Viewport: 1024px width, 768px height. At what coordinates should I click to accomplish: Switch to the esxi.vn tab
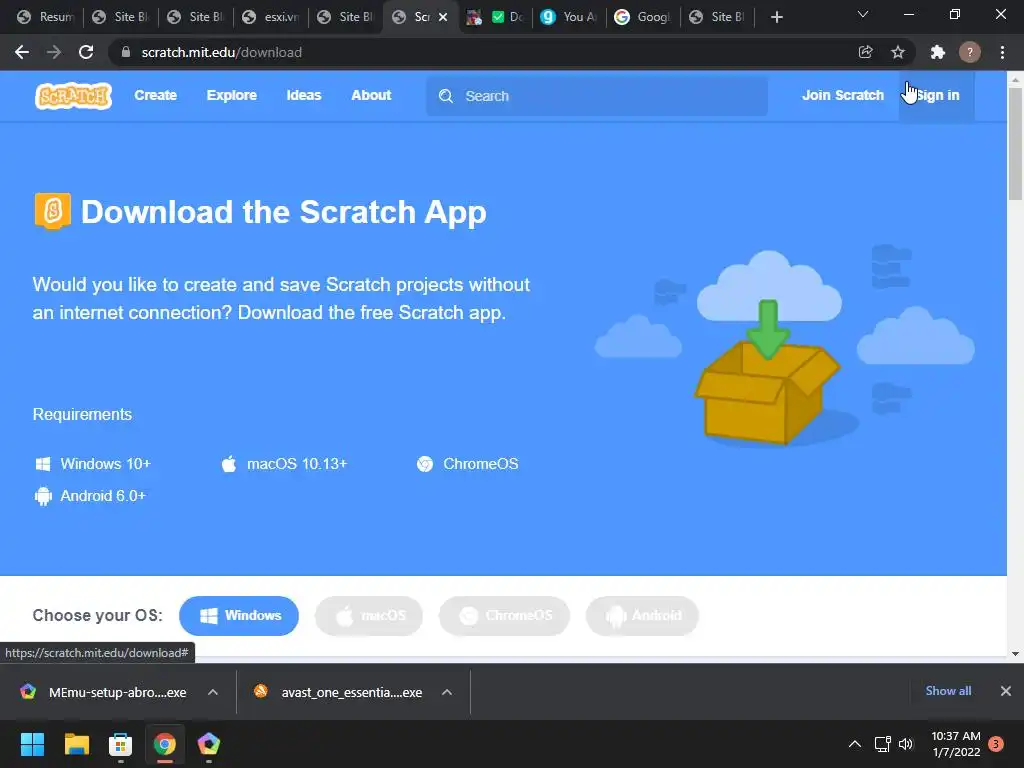pyautogui.click(x=271, y=17)
